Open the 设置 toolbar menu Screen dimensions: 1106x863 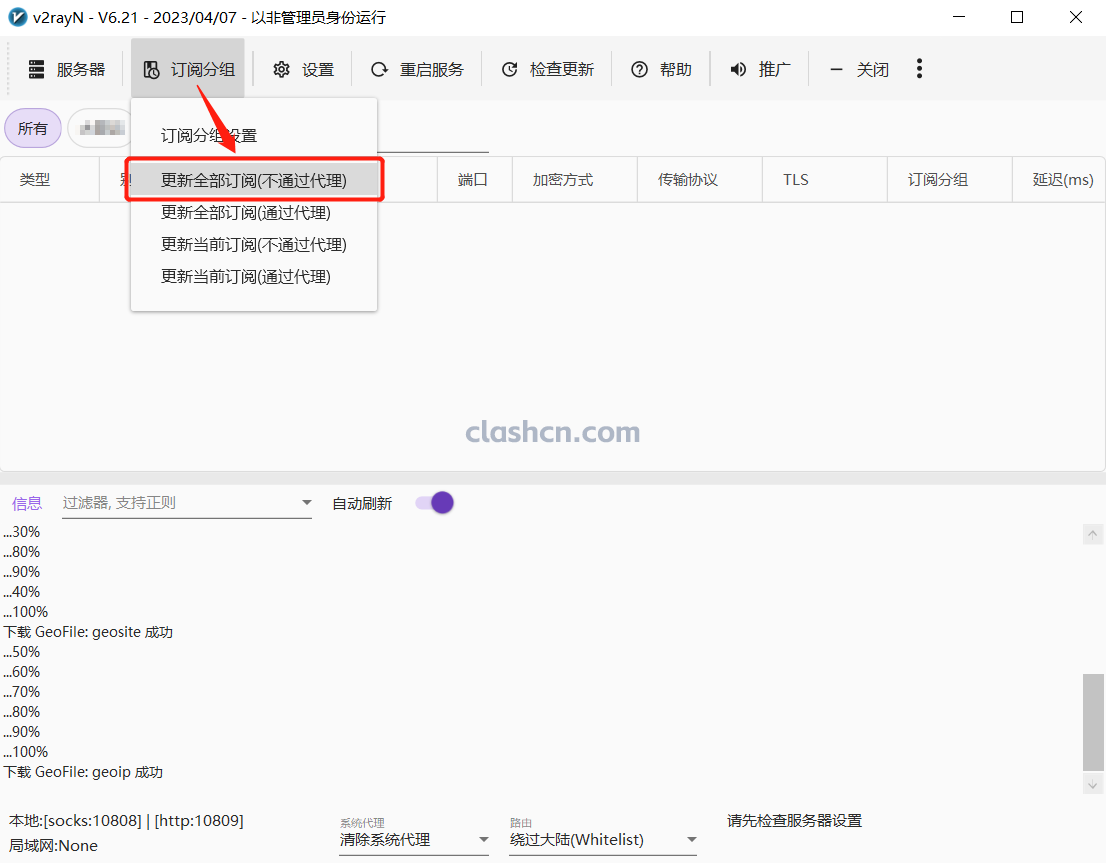303,69
